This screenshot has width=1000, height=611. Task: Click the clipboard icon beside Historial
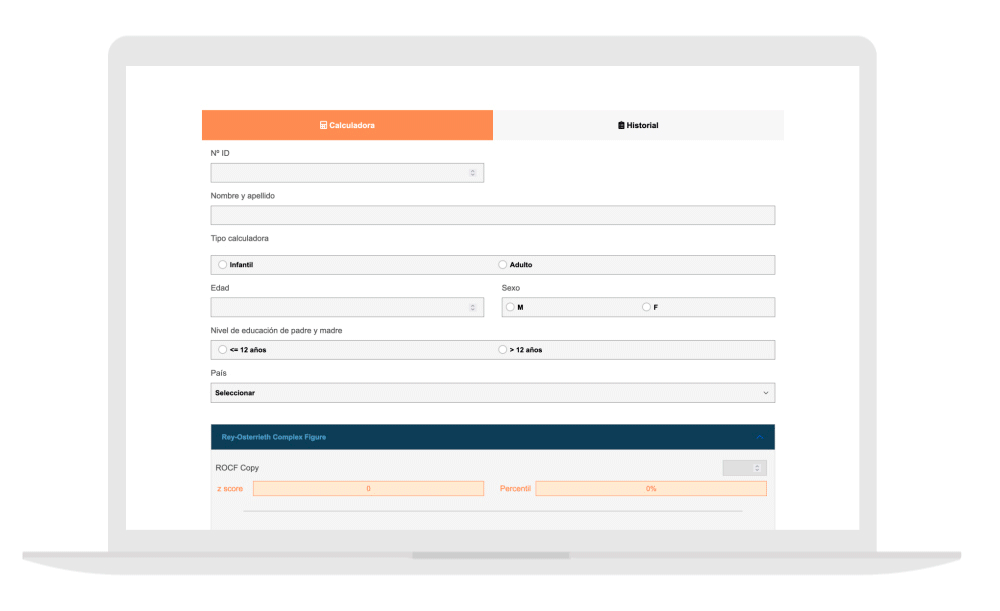pyautogui.click(x=621, y=125)
